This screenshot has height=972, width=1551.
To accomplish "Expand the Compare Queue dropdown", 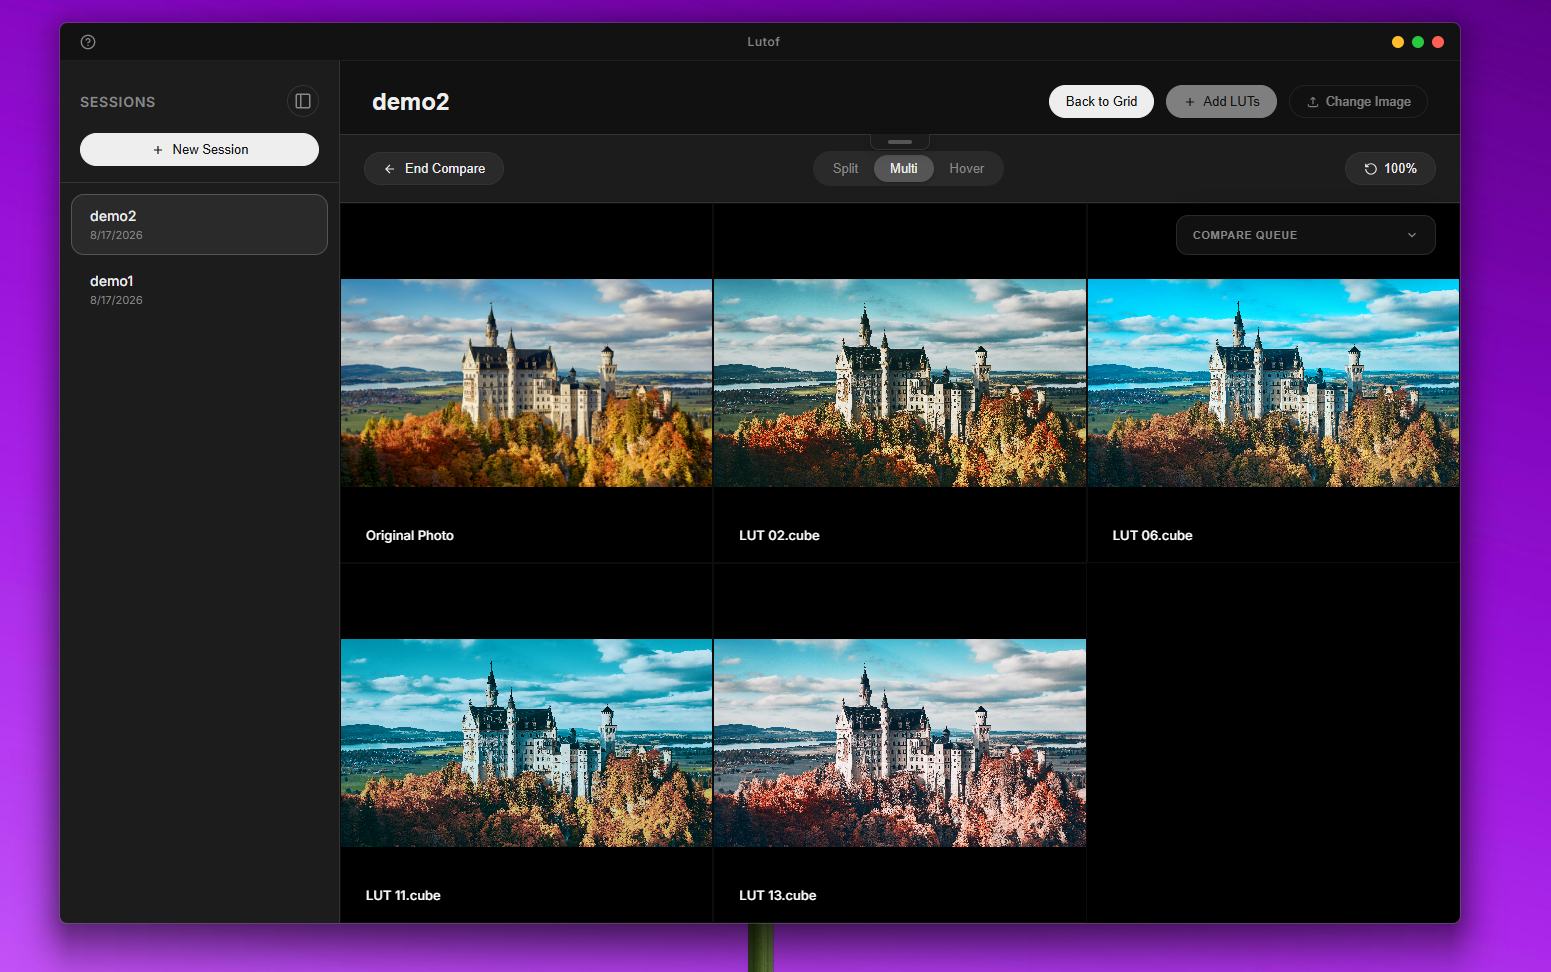I will pyautogui.click(x=1305, y=235).
